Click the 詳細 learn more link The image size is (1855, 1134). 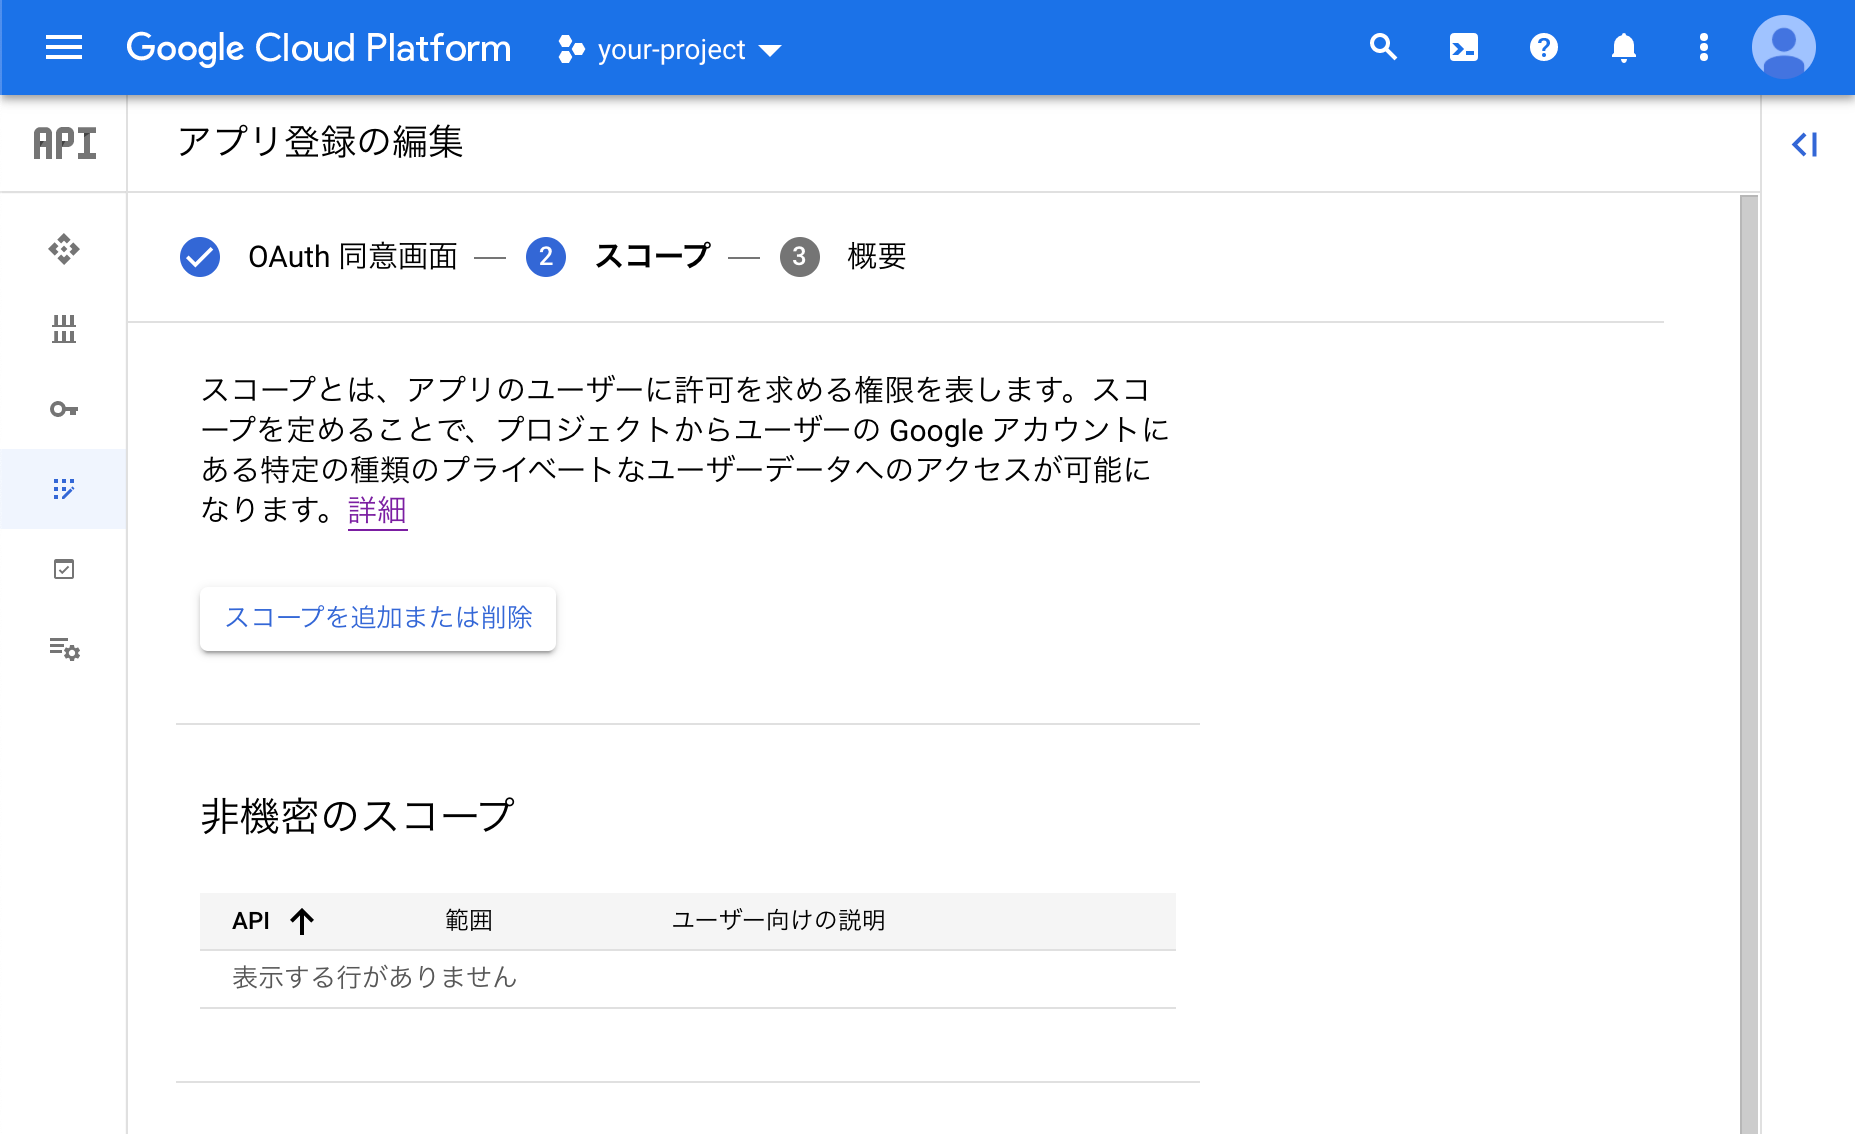(x=377, y=510)
